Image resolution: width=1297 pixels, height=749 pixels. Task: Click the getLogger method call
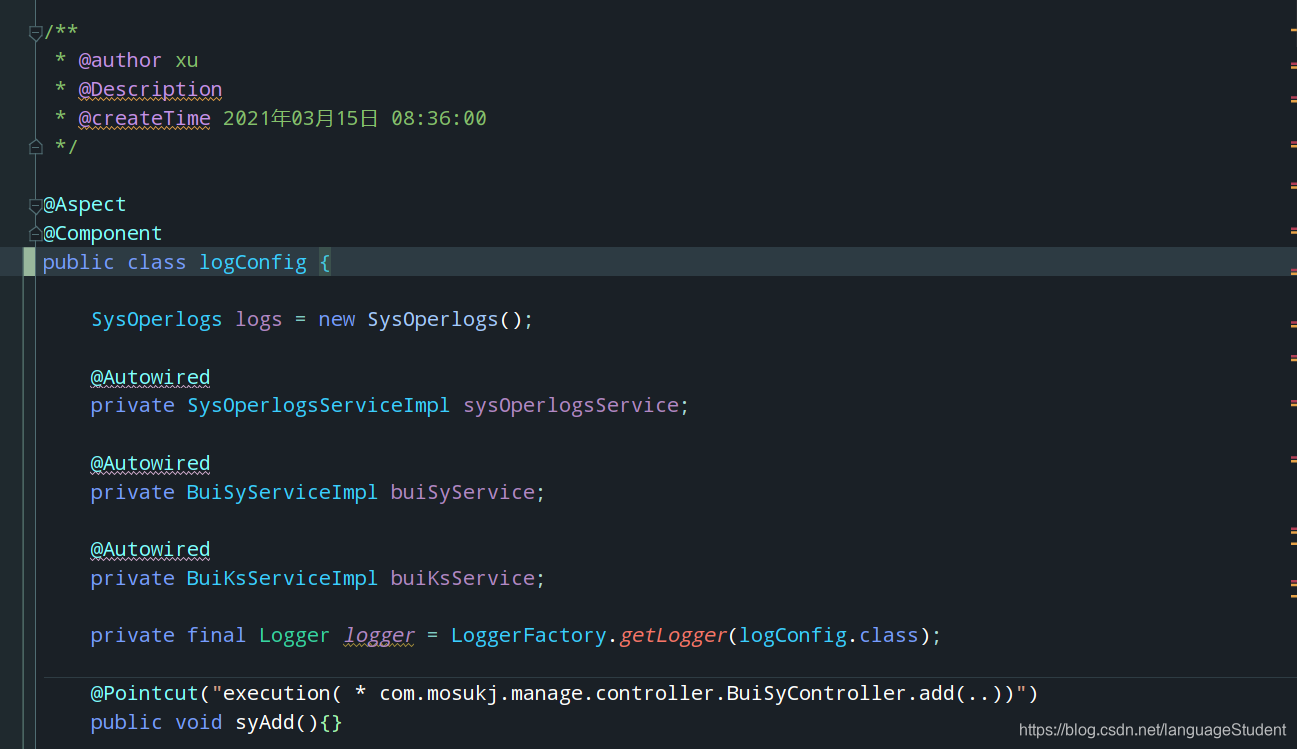[674, 635]
